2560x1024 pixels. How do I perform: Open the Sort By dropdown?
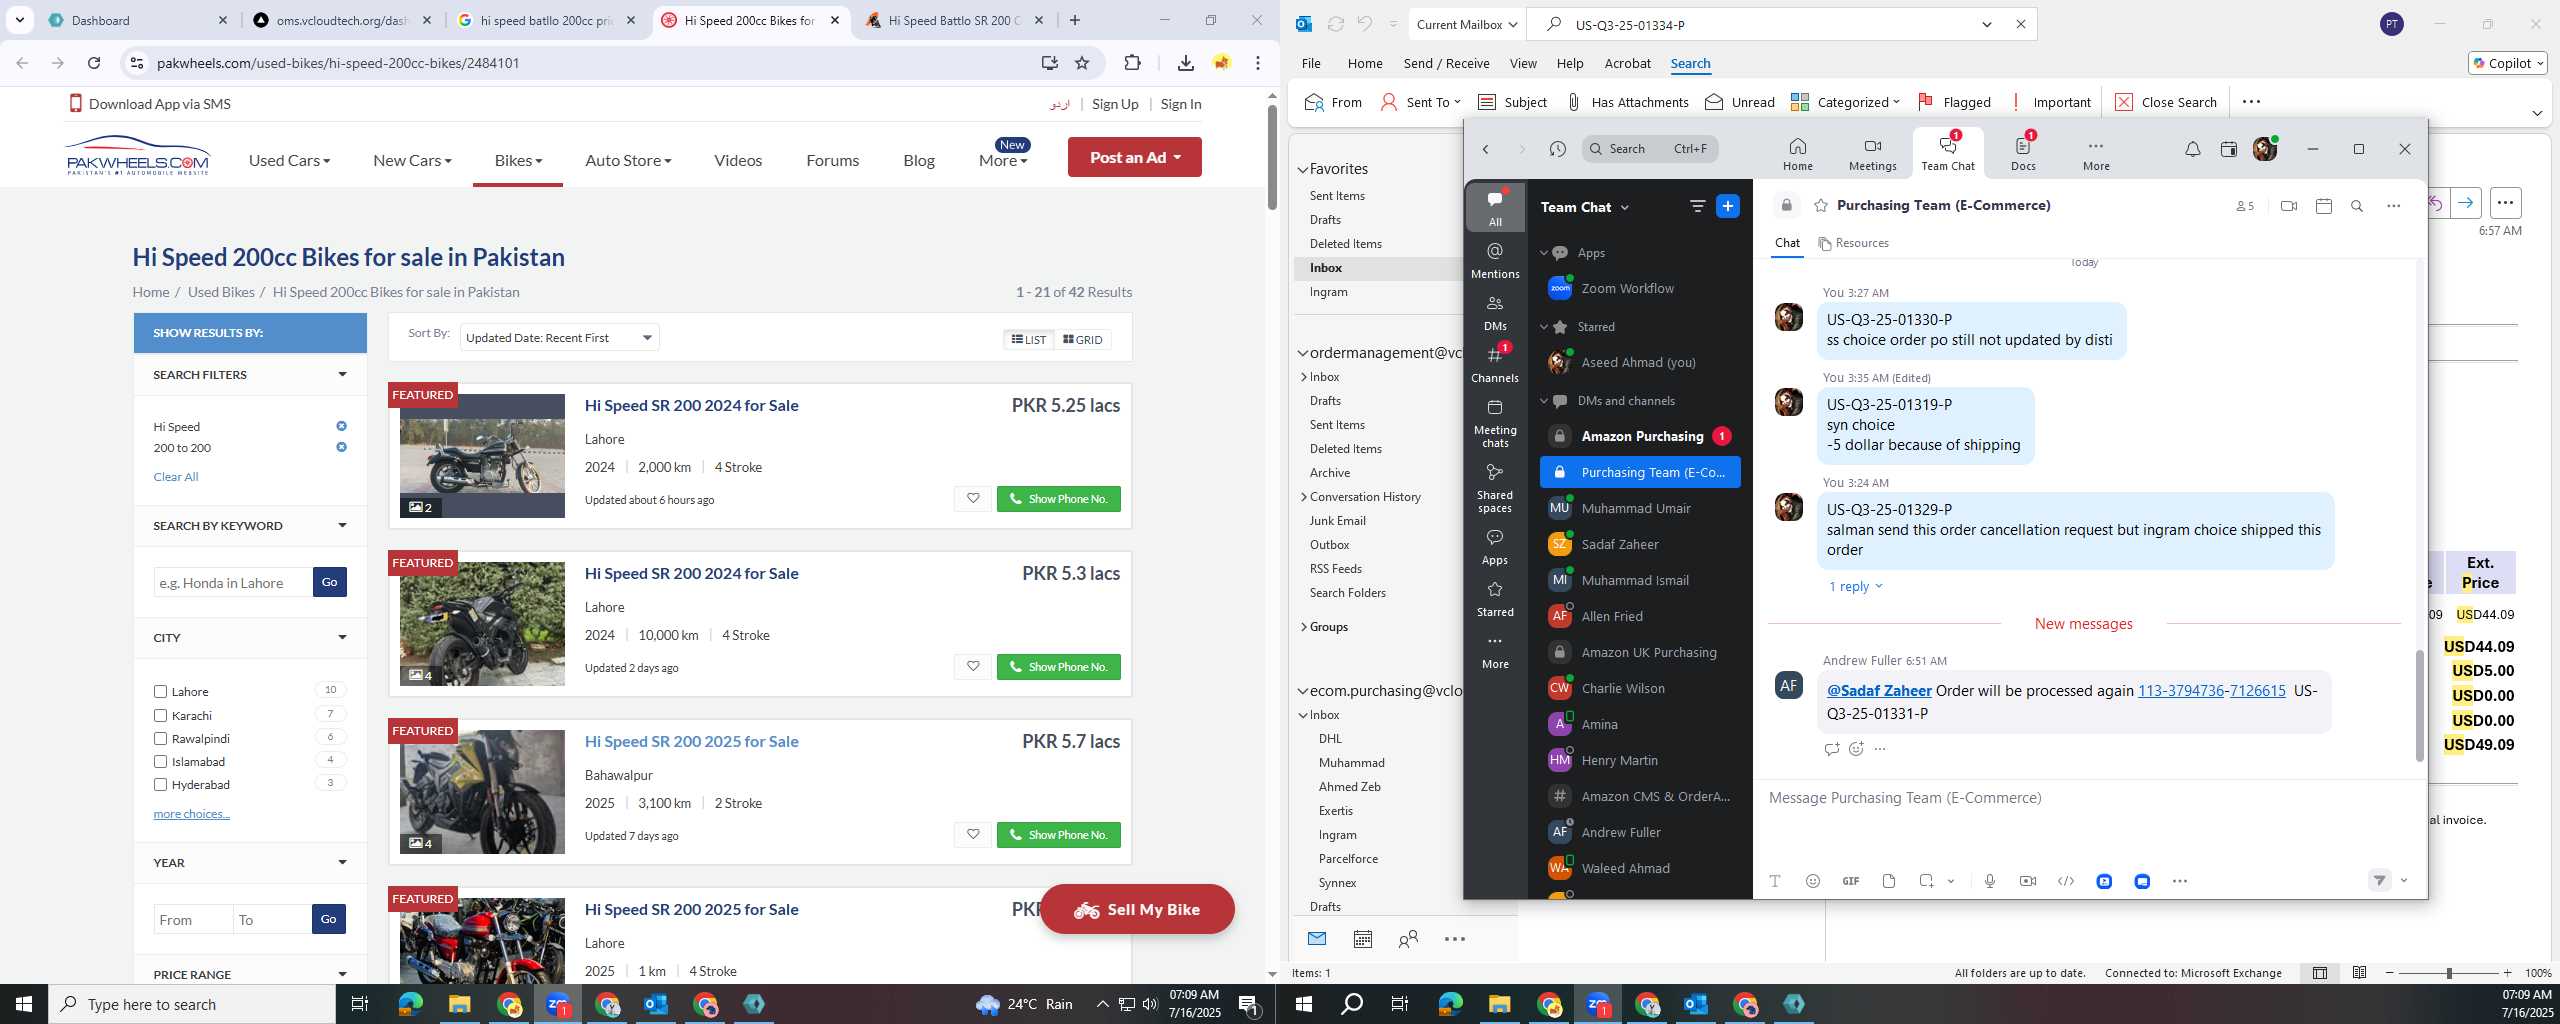click(x=559, y=338)
